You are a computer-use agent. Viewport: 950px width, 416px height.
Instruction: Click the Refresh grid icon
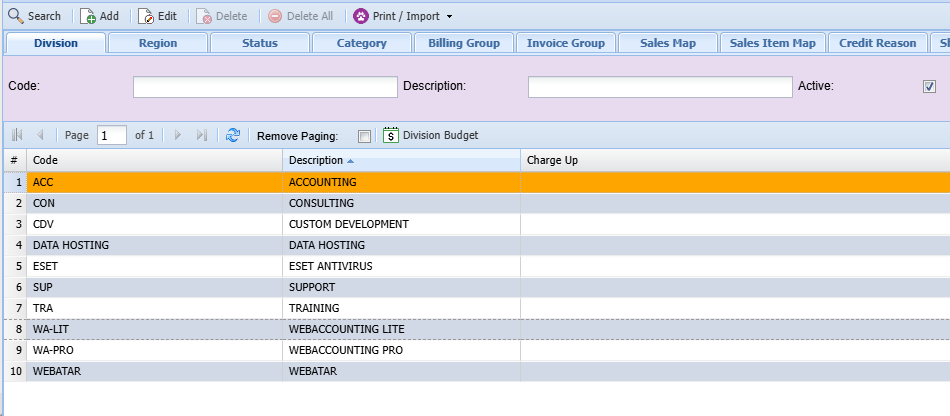pyautogui.click(x=233, y=135)
